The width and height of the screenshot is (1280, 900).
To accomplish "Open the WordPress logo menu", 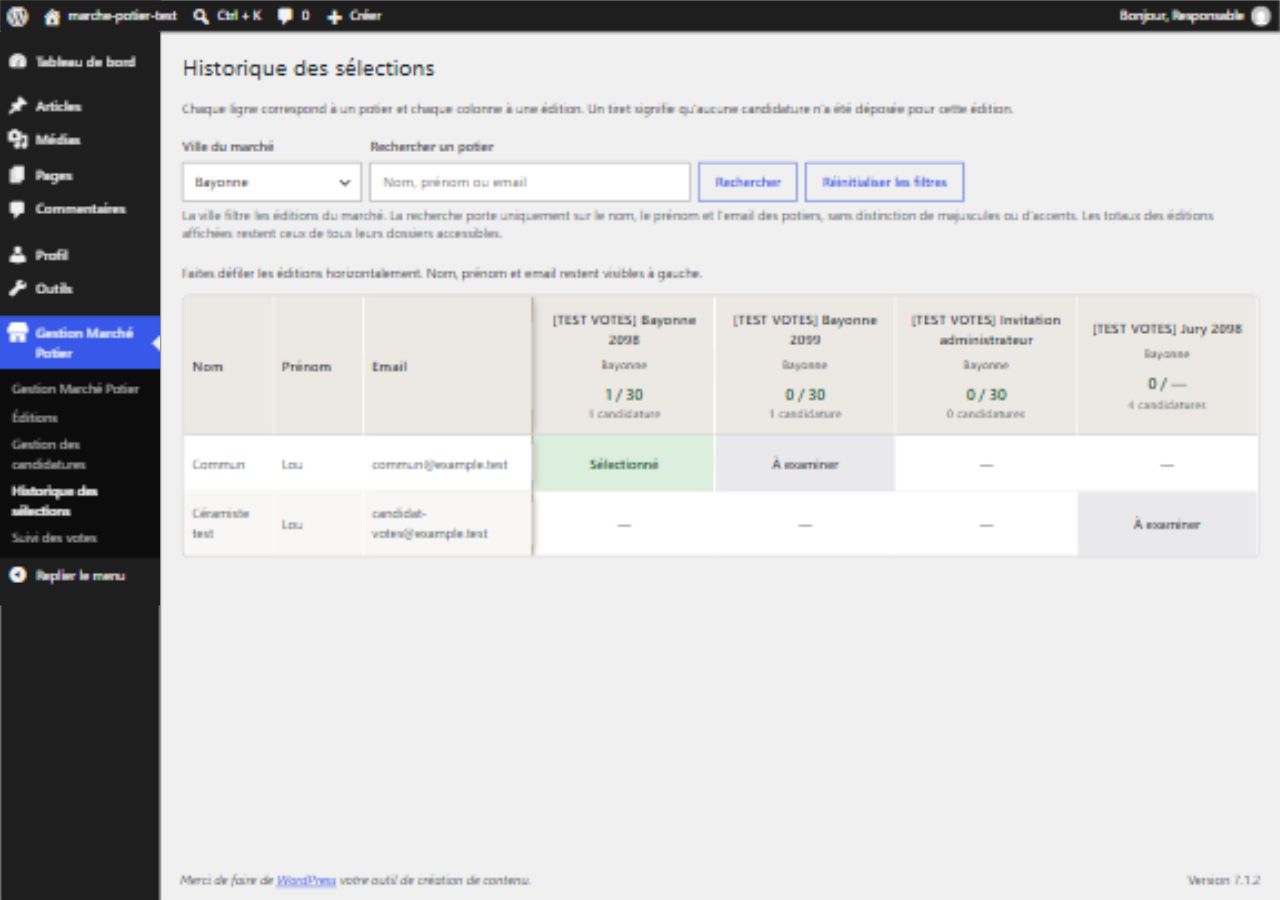I will [17, 16].
